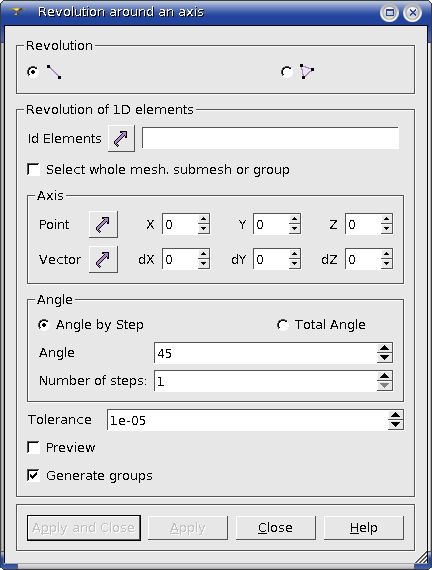Click the resize grip in dialog corner
Viewport: 432px width, 570px height.
point(423,559)
